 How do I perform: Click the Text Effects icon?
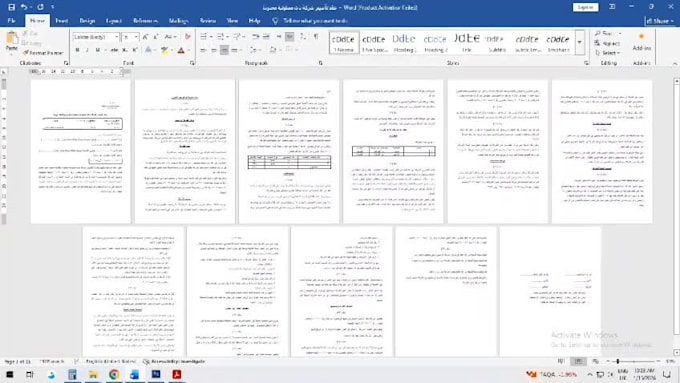148,50
